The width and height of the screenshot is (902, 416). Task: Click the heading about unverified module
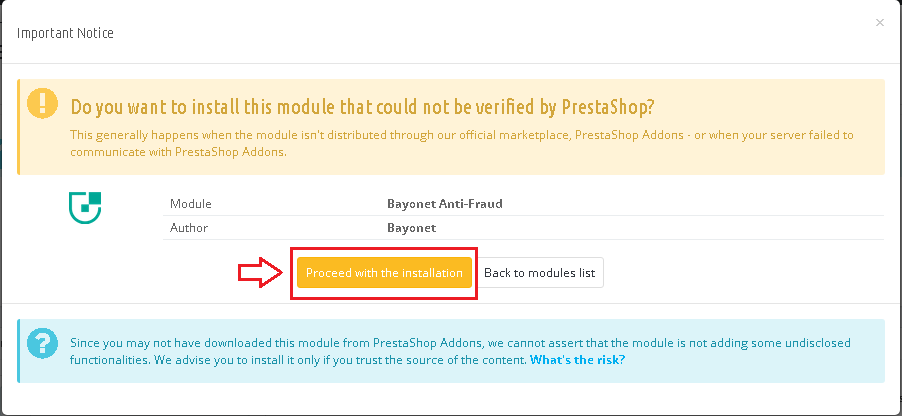363,107
